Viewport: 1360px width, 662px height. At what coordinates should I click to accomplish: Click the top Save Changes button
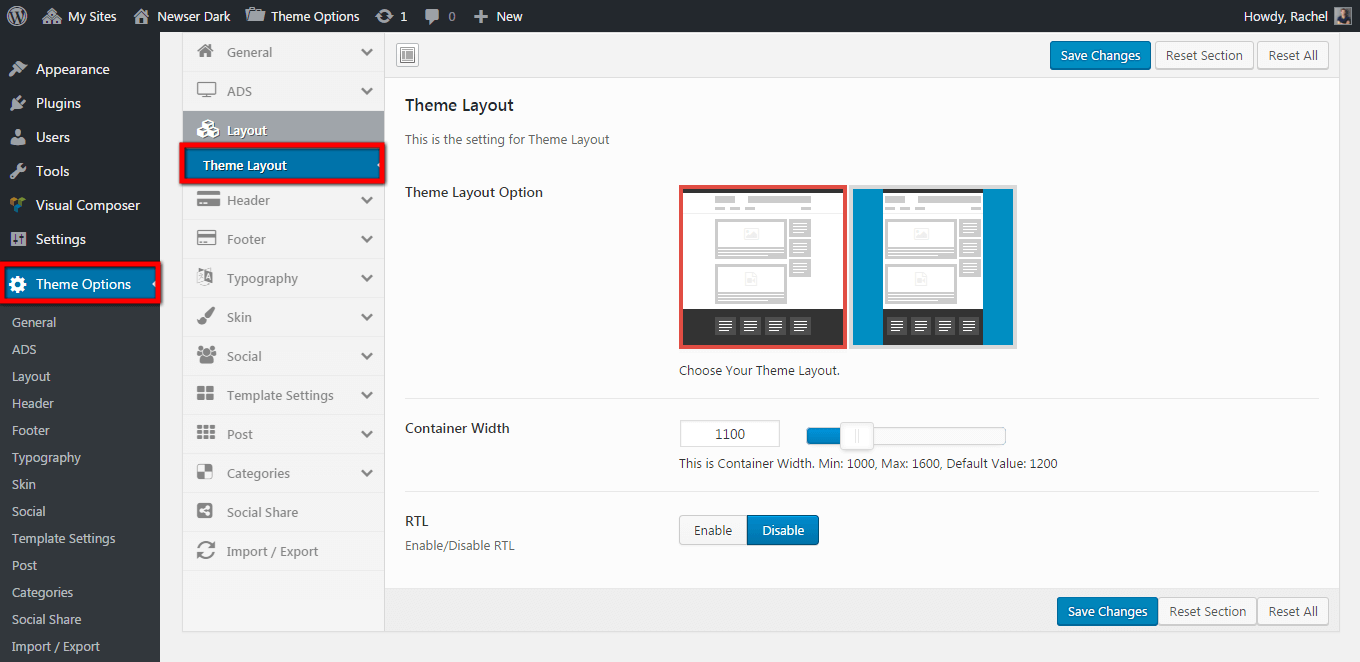(1100, 55)
